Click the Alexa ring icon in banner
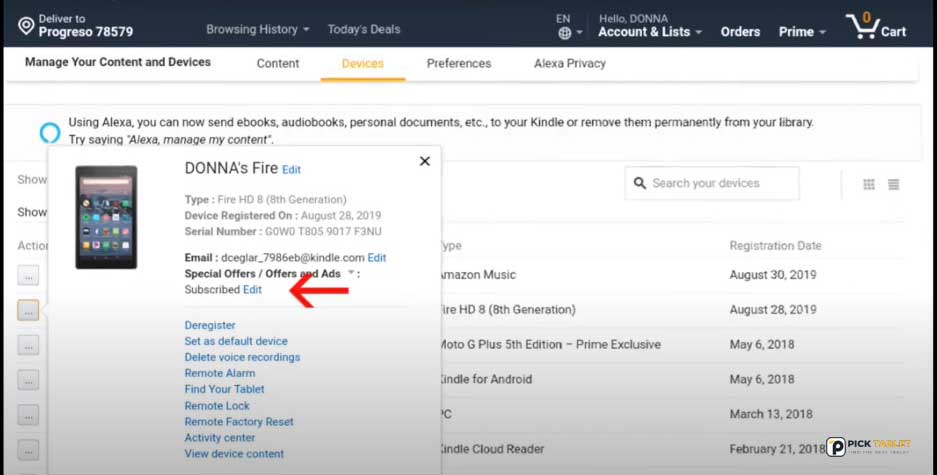 [x=50, y=132]
